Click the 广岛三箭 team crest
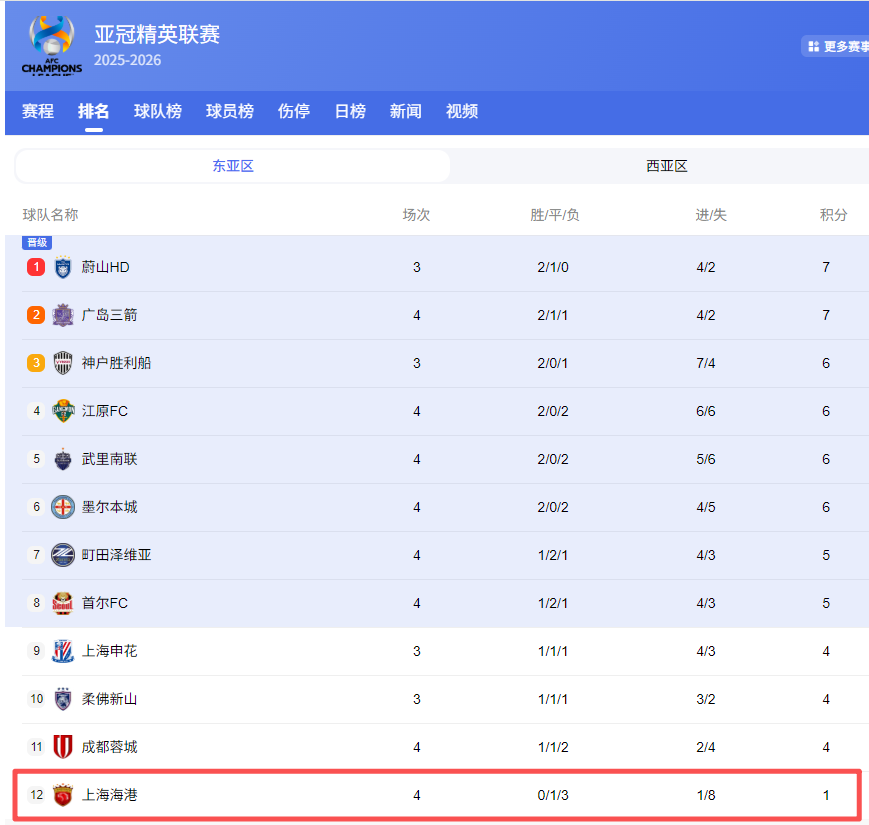869x825 pixels. point(63,315)
